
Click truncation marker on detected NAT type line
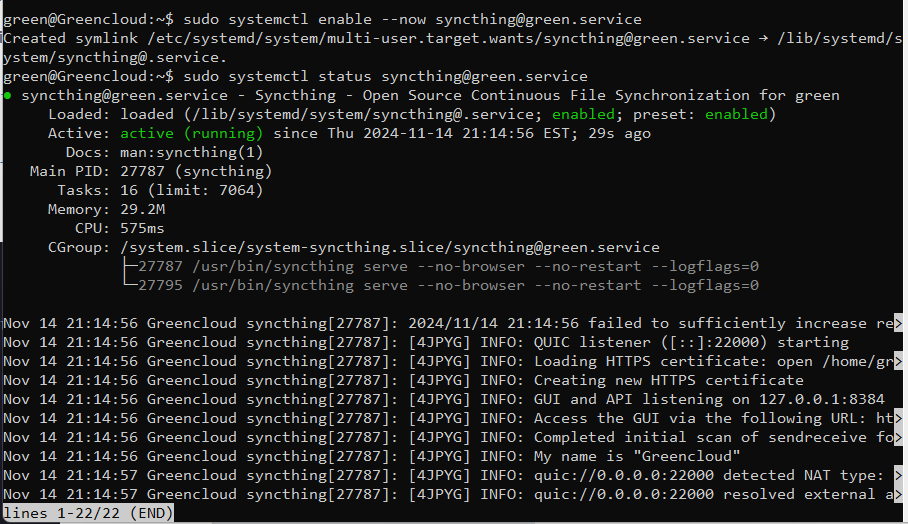click(898, 475)
